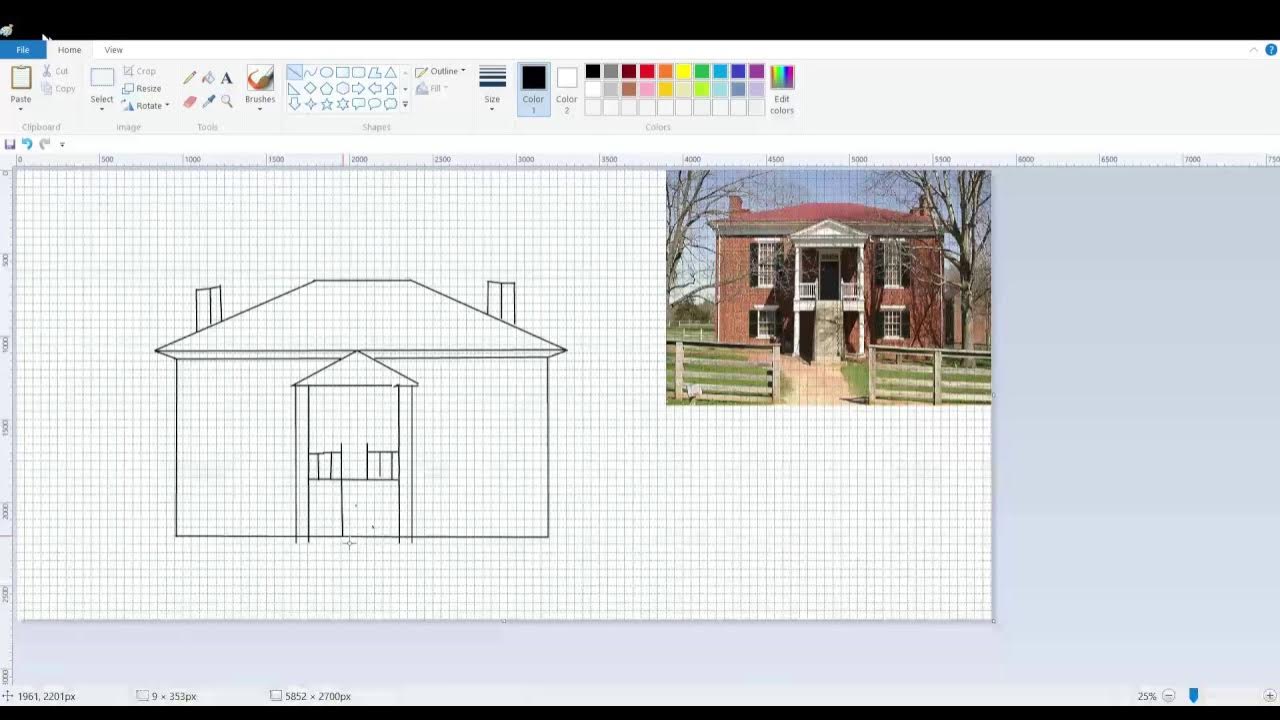Click the Save icon in quick access toolbar
Viewport: 1280px width, 720px height.
(10, 144)
